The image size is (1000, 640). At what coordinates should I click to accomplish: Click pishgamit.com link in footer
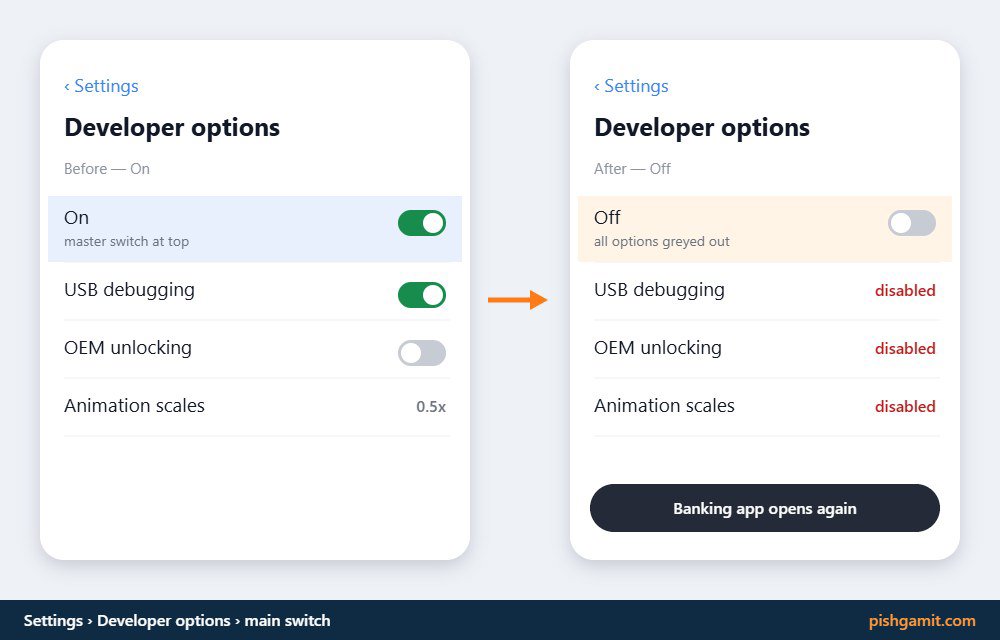click(922, 620)
